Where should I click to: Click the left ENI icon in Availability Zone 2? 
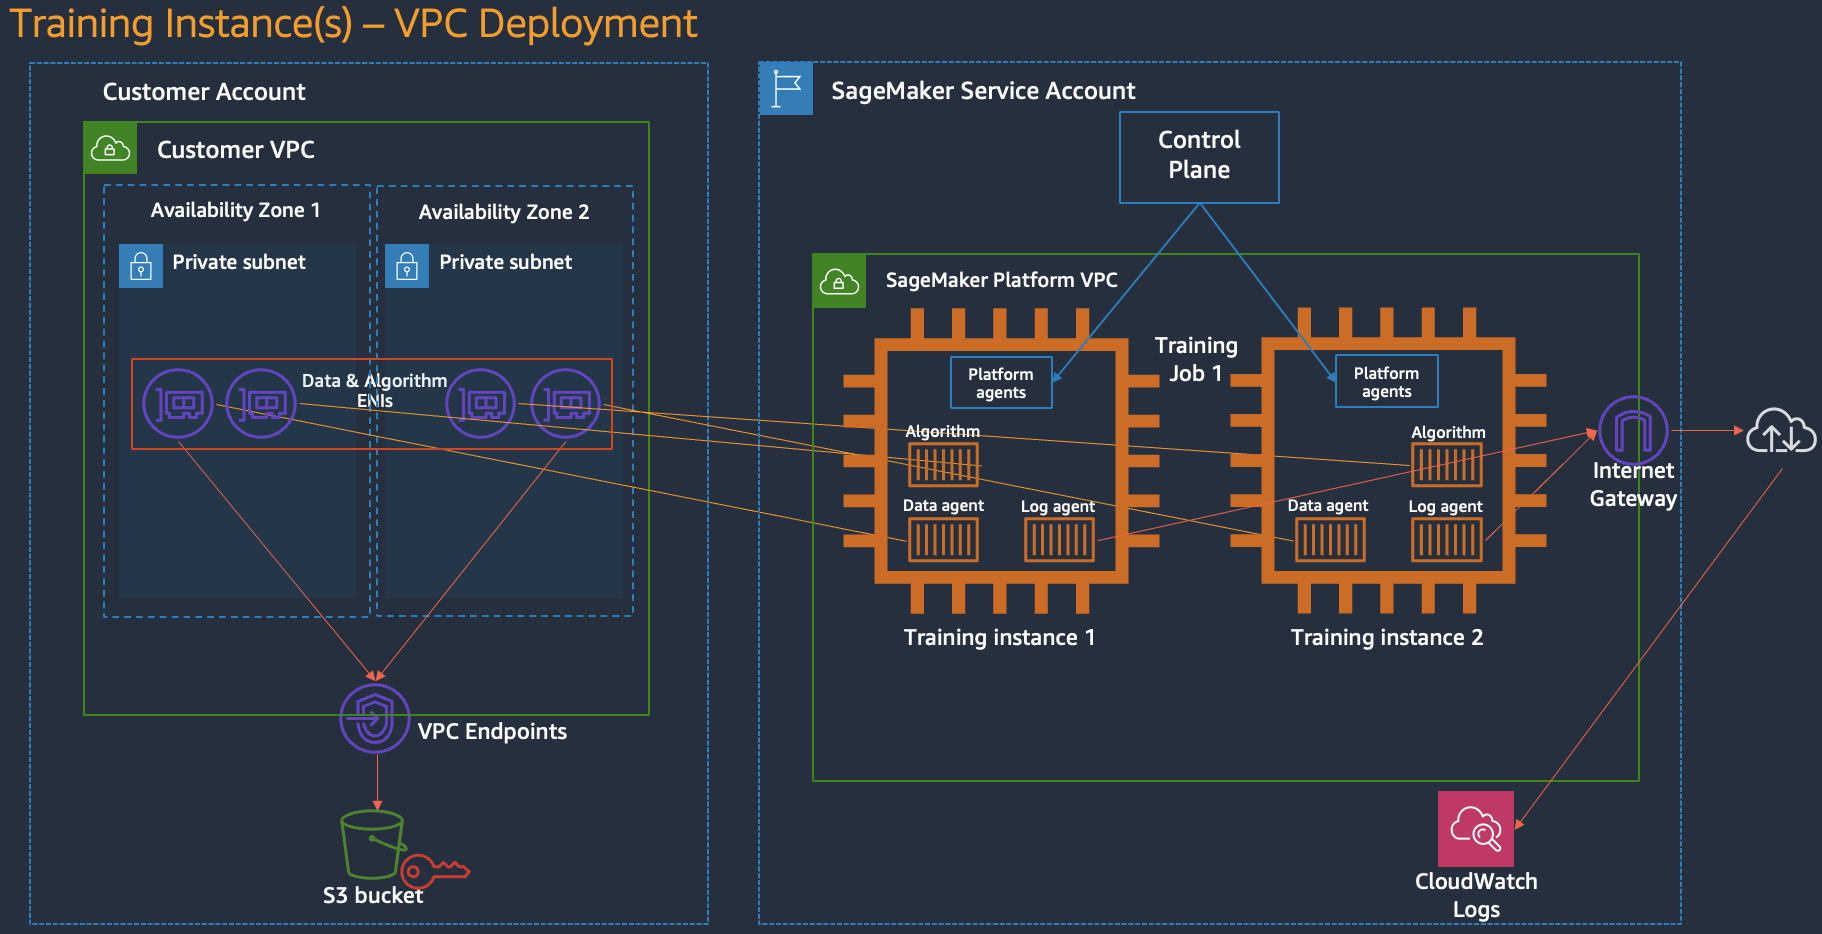pos(481,404)
